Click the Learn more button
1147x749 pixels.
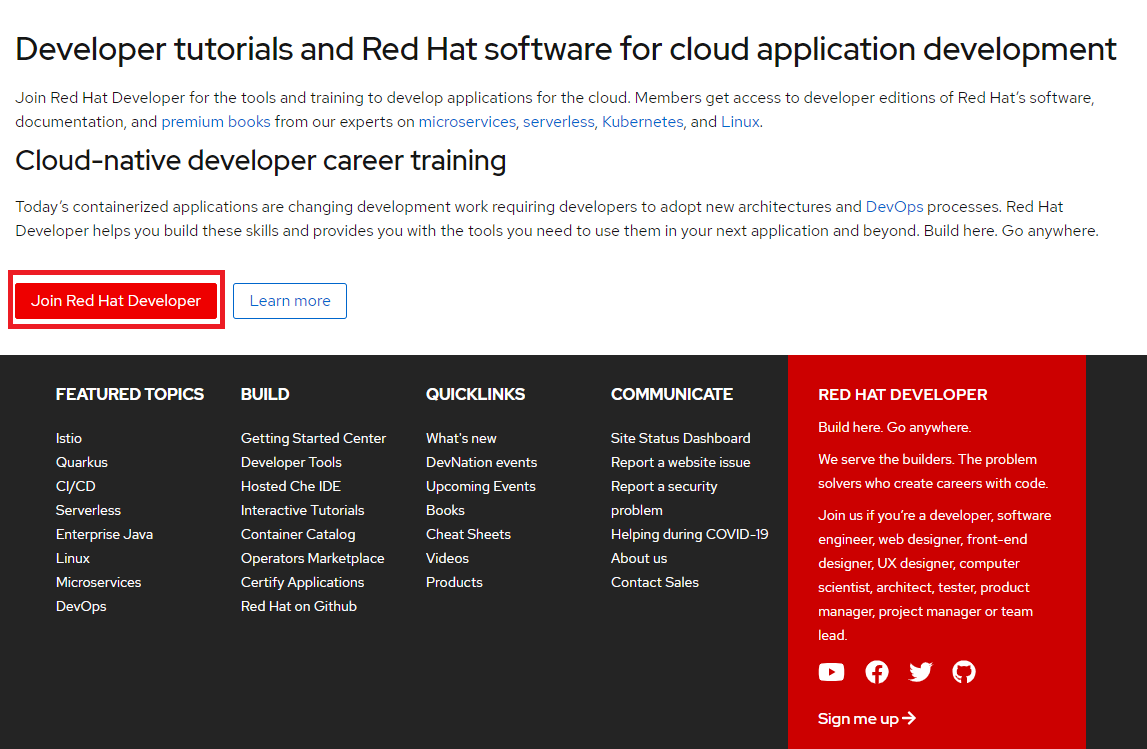(x=289, y=300)
